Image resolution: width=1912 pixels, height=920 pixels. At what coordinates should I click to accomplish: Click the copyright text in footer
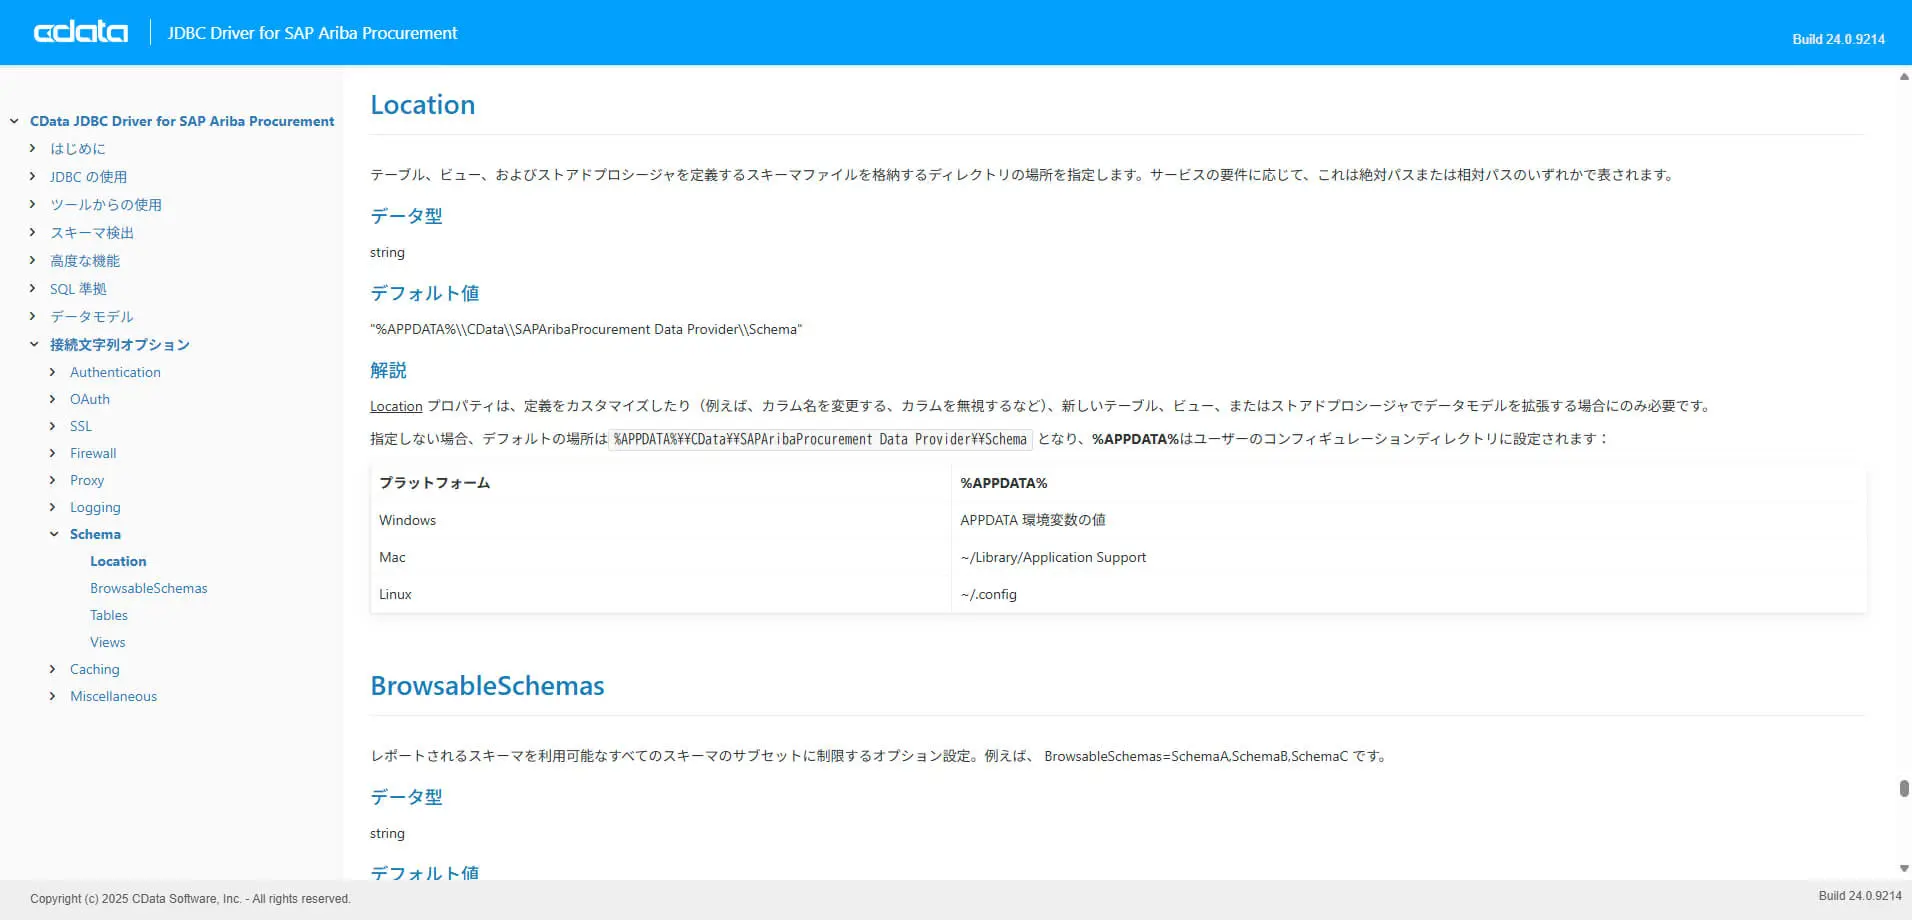point(190,899)
